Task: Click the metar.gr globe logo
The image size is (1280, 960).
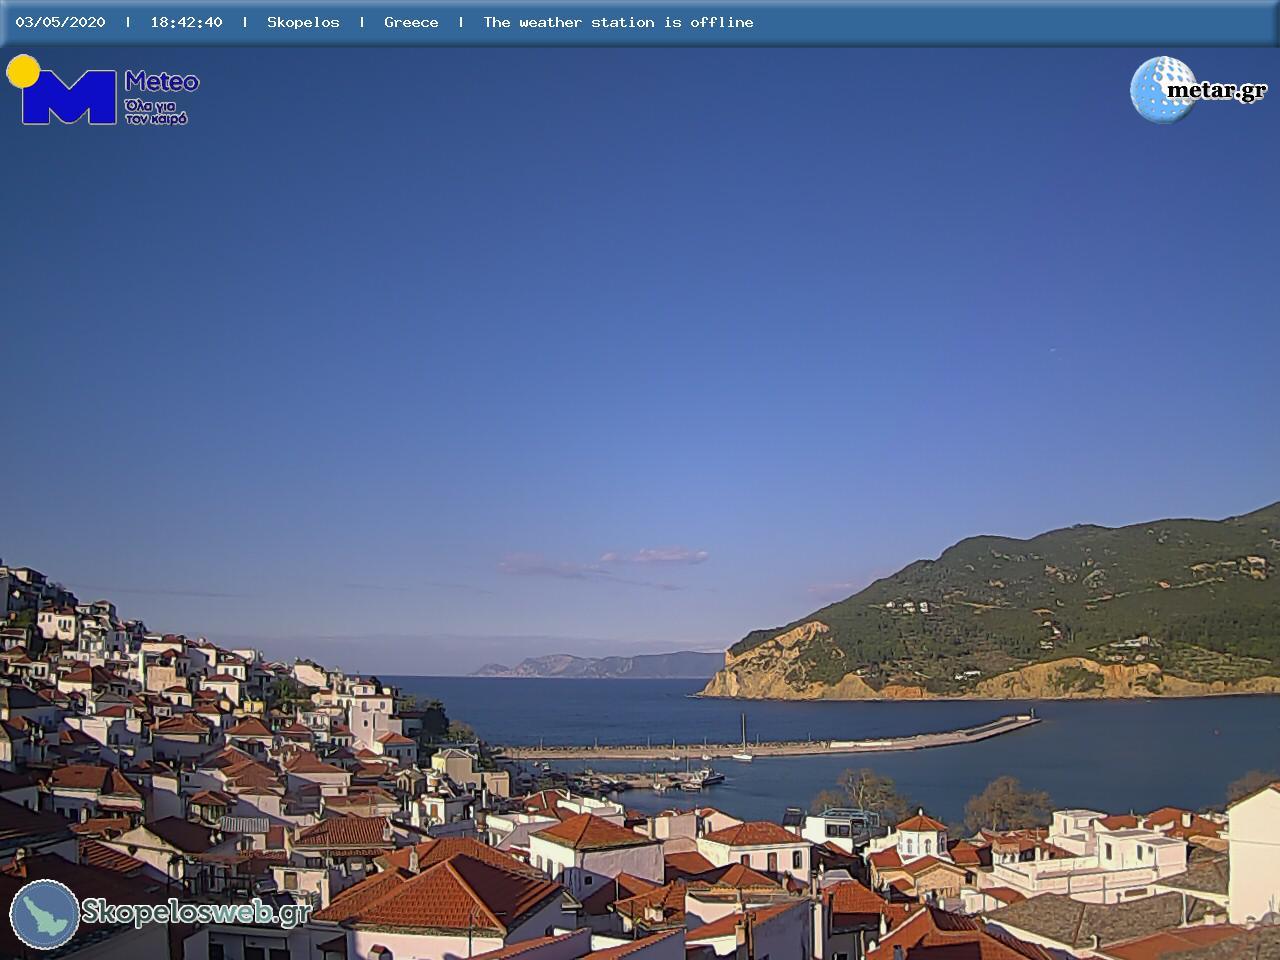Action: pyautogui.click(x=1163, y=89)
